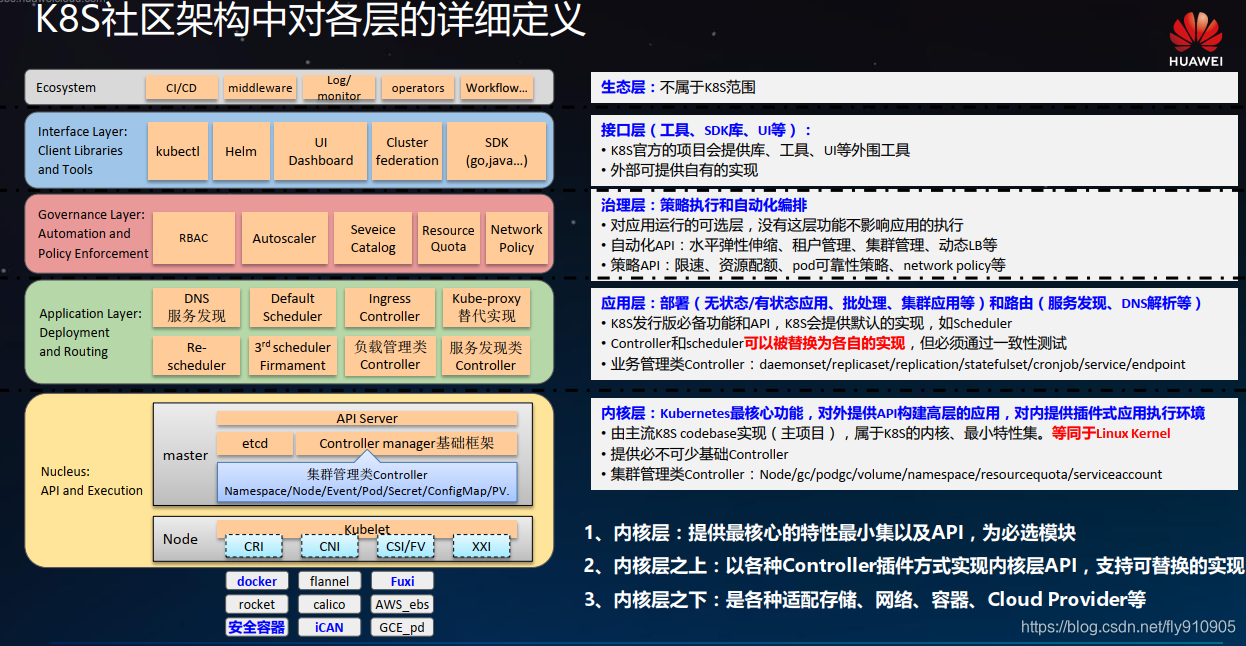
Task: Click the API Server bar
Action: click(368, 418)
